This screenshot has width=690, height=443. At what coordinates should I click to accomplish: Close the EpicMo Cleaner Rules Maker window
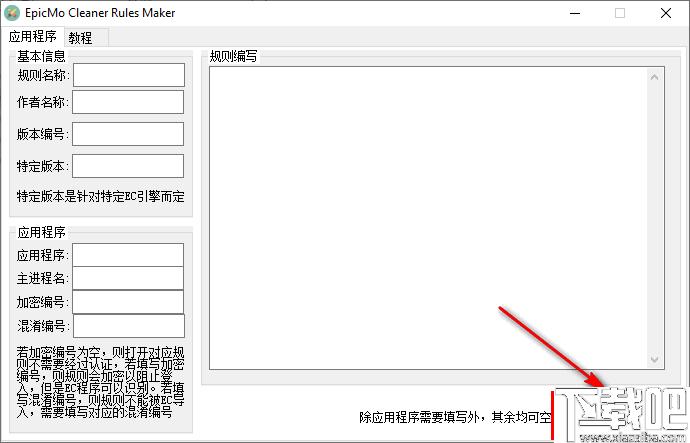pyautogui.click(x=666, y=13)
